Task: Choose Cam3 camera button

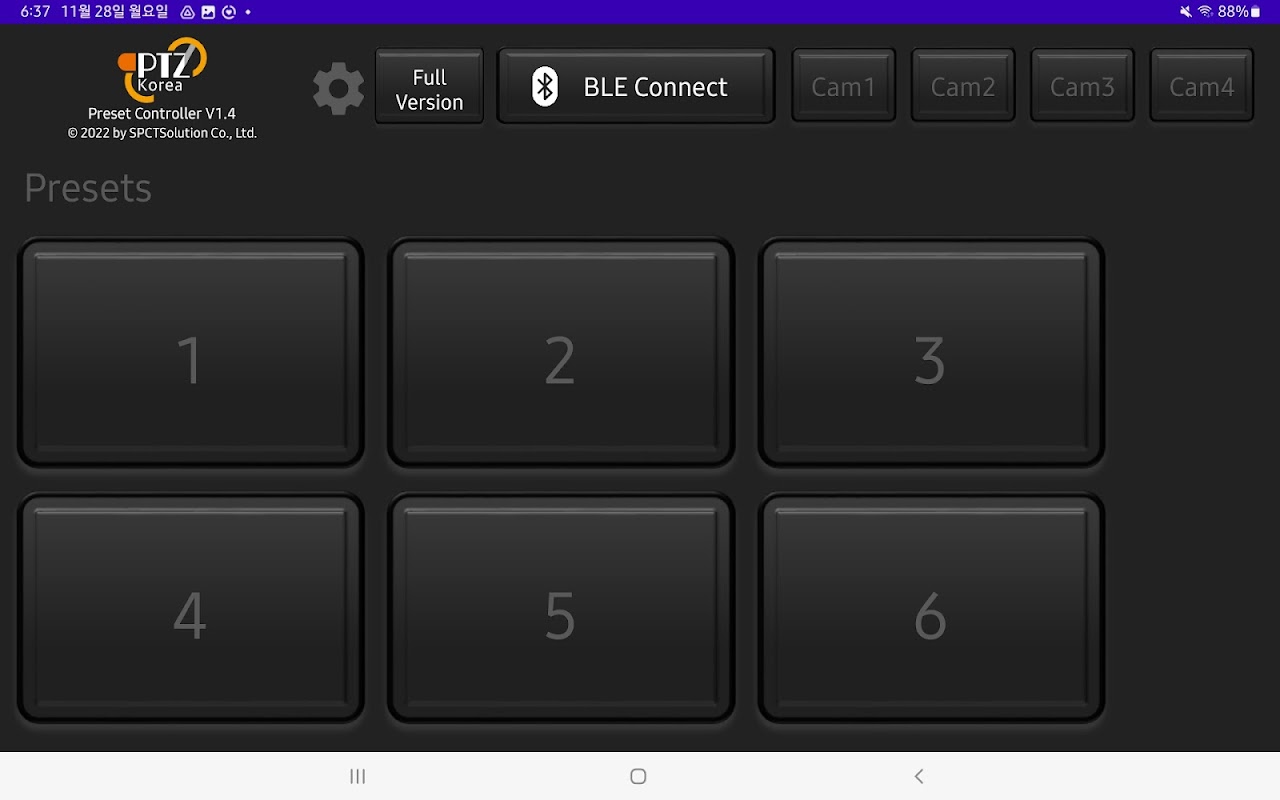Action: 1082,86
